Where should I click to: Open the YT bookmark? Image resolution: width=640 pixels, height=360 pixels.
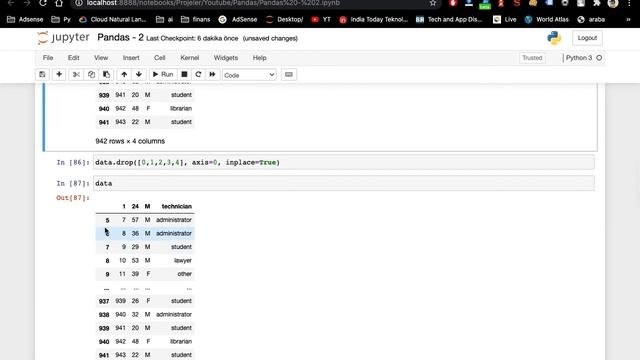(321, 20)
